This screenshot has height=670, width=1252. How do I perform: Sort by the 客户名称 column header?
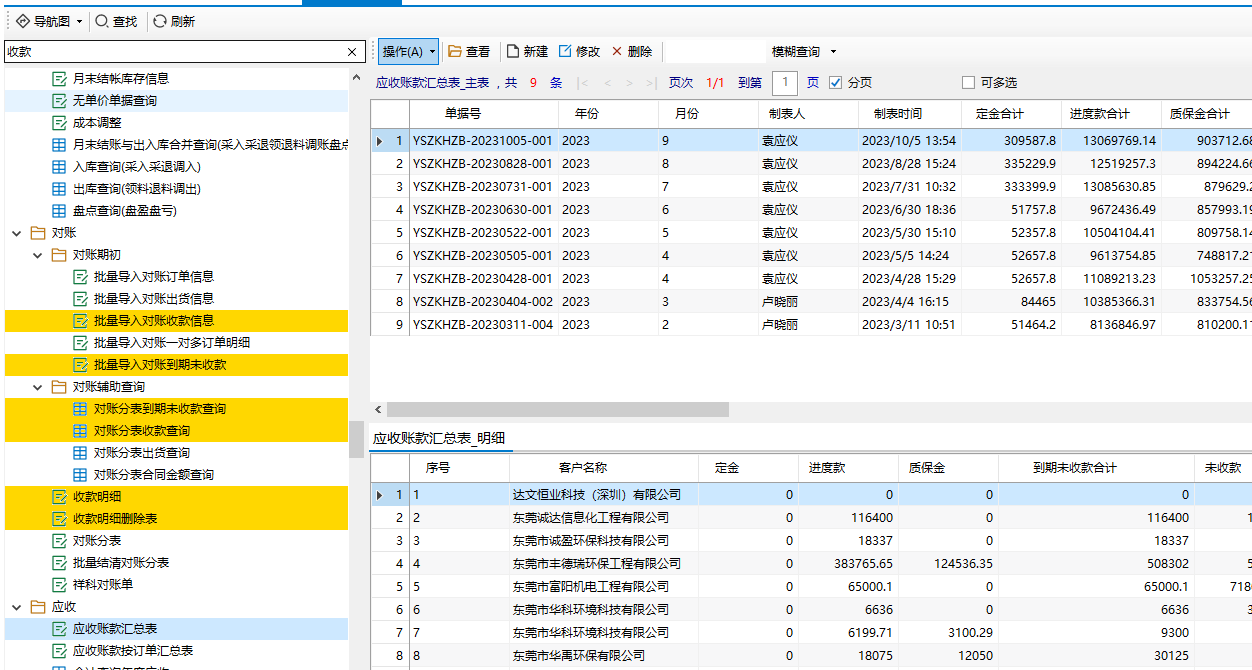pos(604,468)
